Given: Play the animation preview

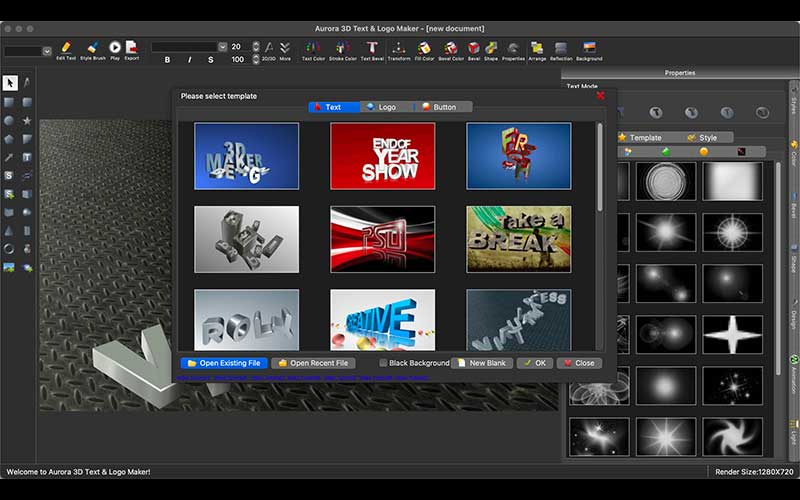Looking at the screenshot, I should tap(115, 51).
